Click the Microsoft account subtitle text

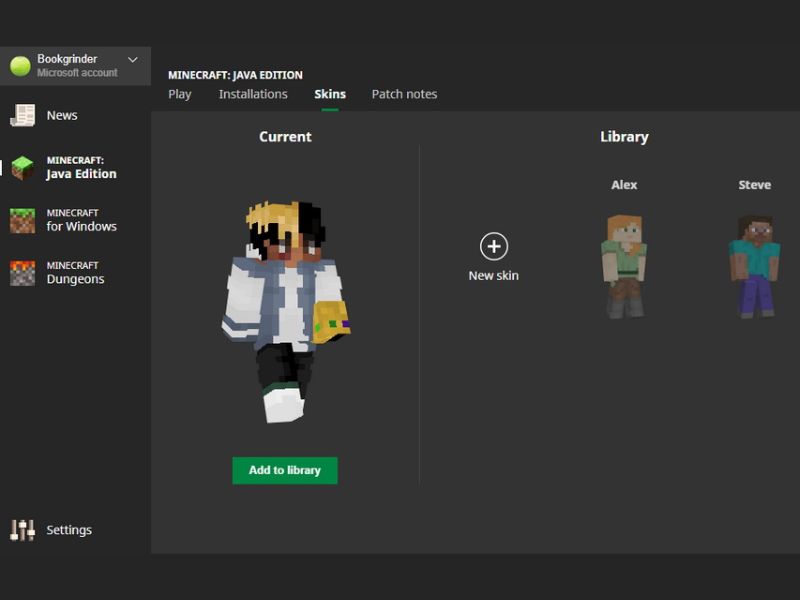pyautogui.click(x=77, y=72)
